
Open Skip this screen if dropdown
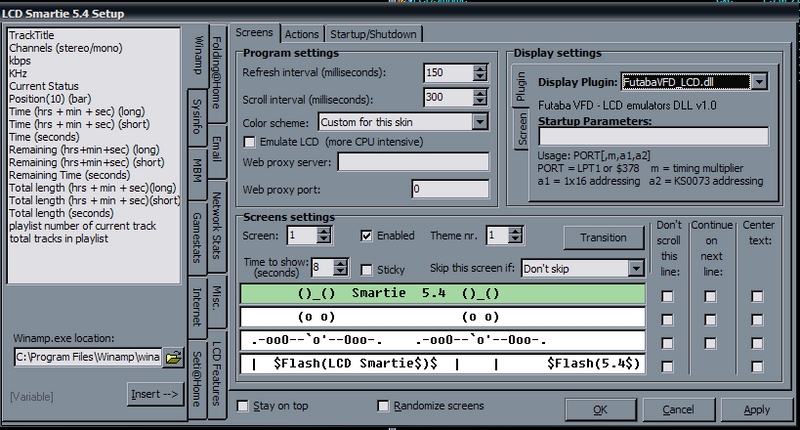[x=636, y=268]
